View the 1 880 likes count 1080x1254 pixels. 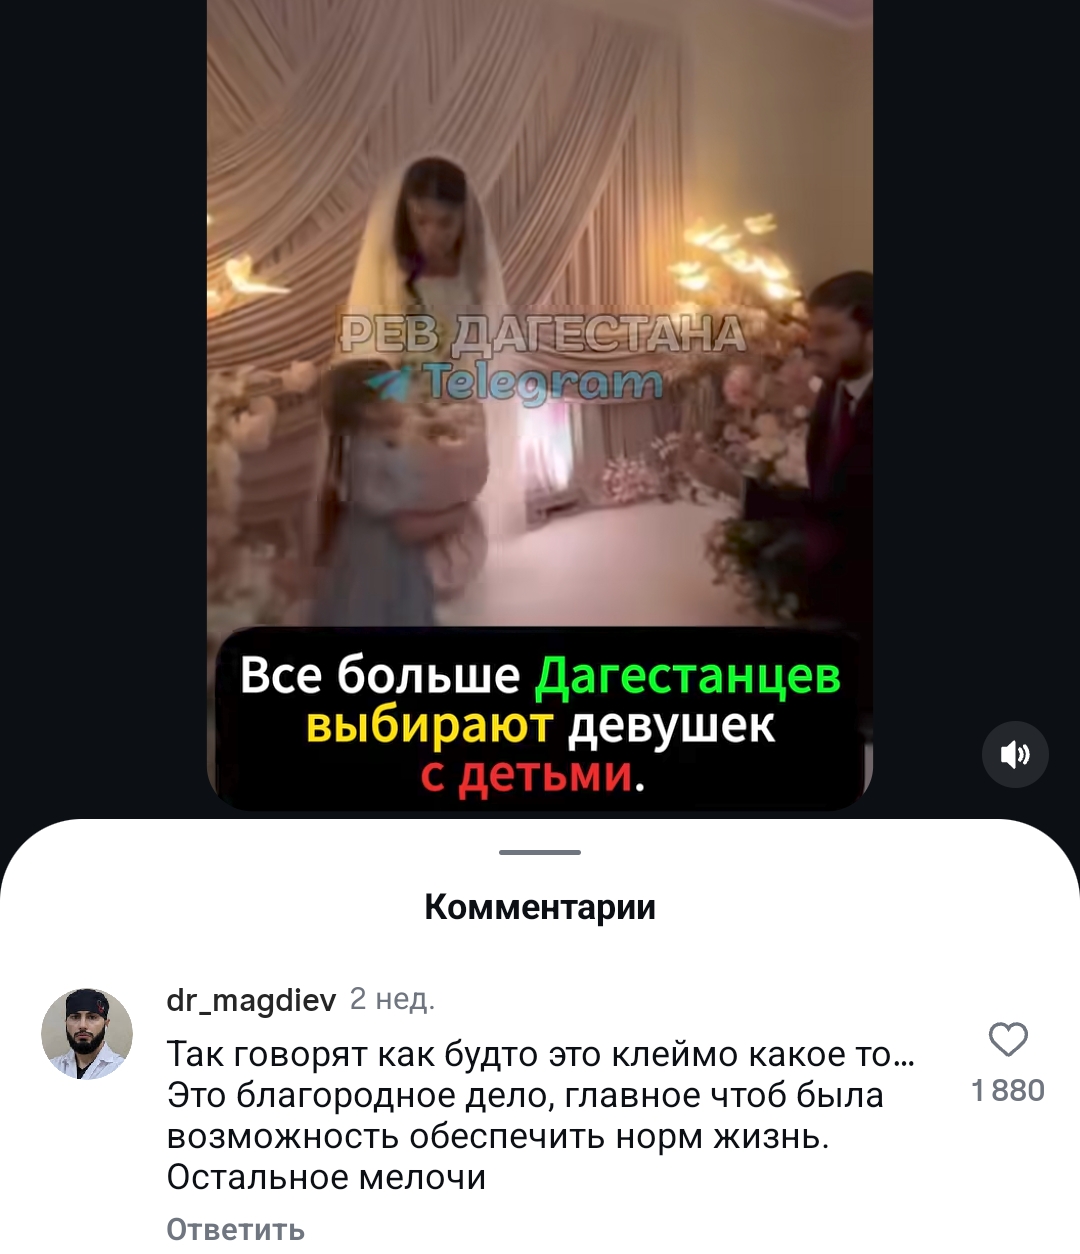click(1008, 1090)
